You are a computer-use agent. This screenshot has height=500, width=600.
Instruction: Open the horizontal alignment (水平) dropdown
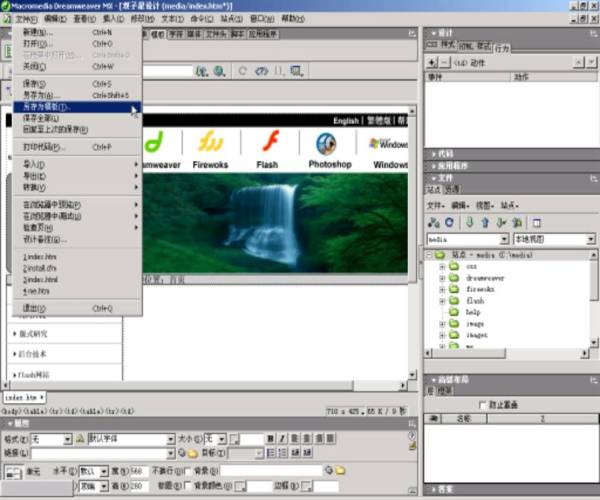[104, 471]
